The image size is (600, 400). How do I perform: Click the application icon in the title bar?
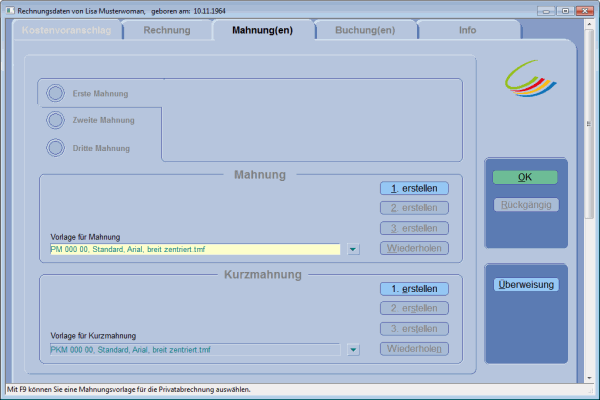coord(9,9)
